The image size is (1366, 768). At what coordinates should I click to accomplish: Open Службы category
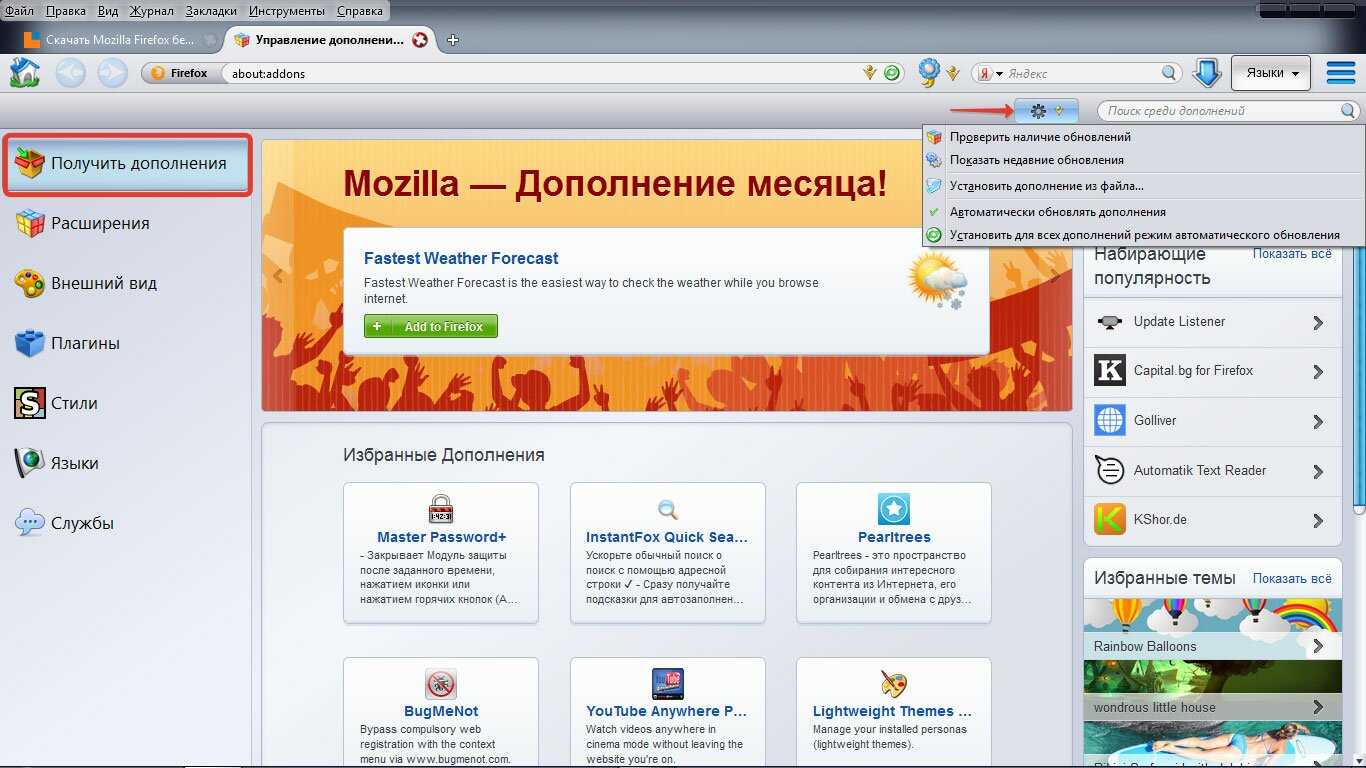[x=125, y=523]
